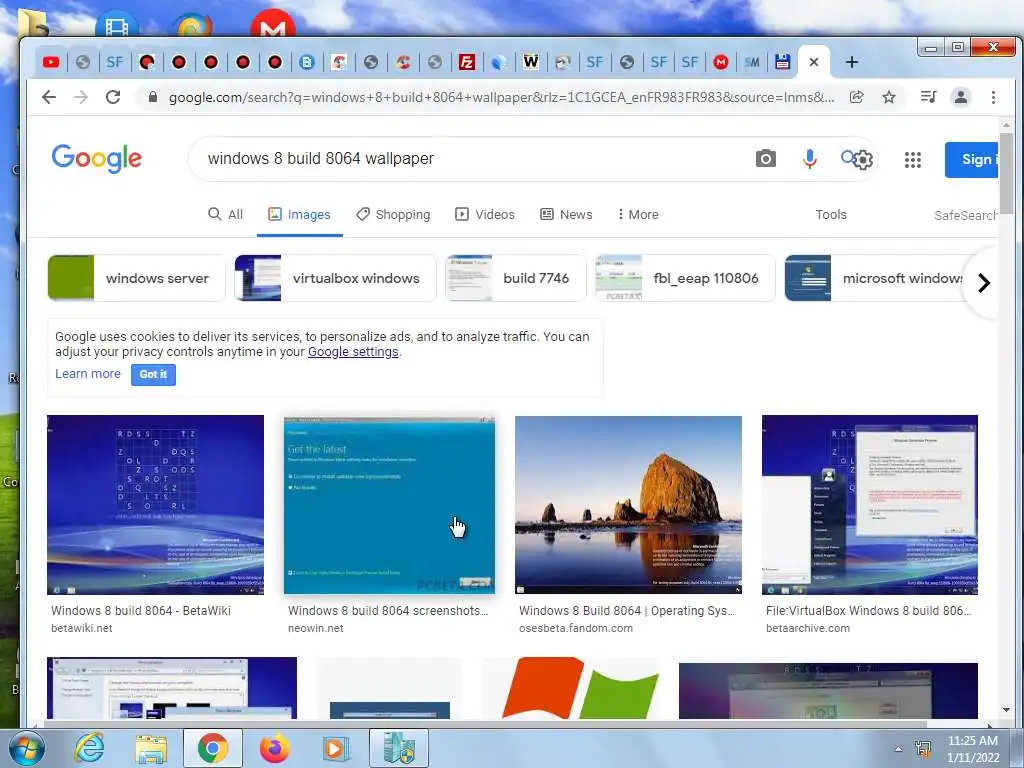Click osesbeta.fandom.com result title

click(627, 611)
